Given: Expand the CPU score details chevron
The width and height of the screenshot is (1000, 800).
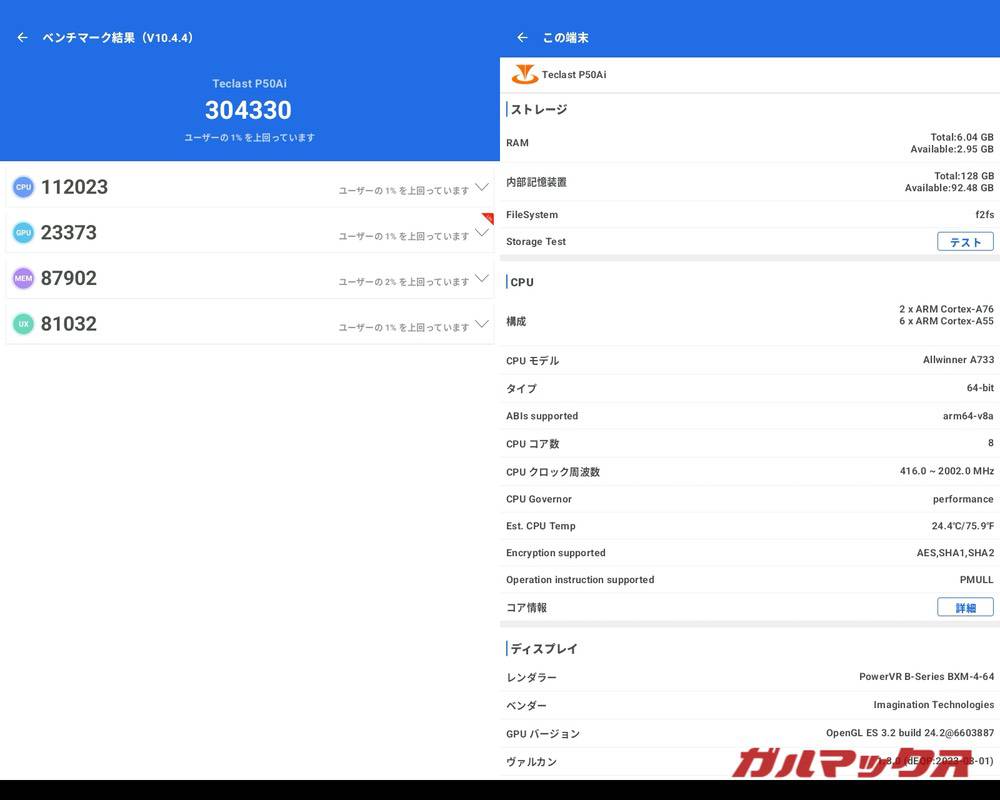Looking at the screenshot, I should coord(483,187).
